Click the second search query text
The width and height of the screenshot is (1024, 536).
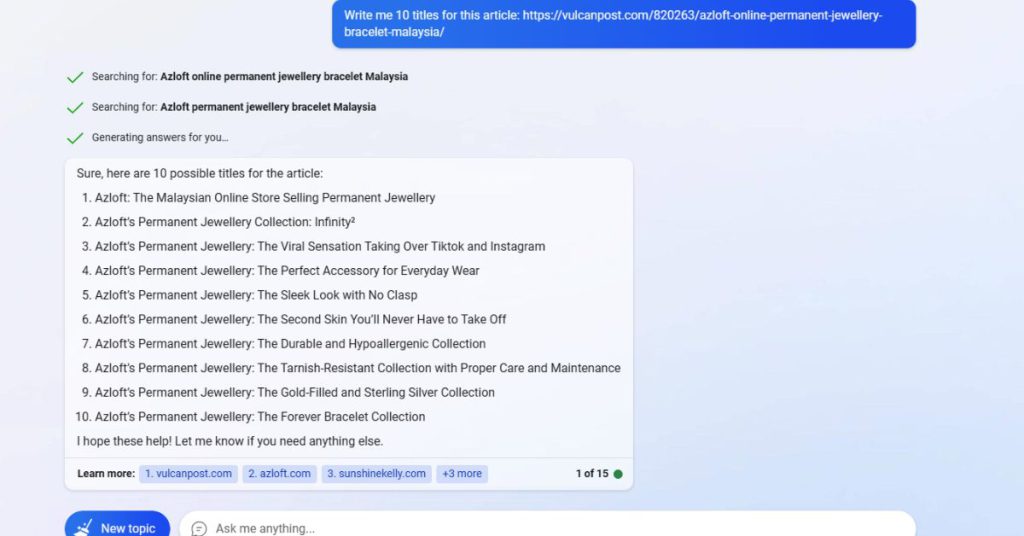tap(268, 107)
